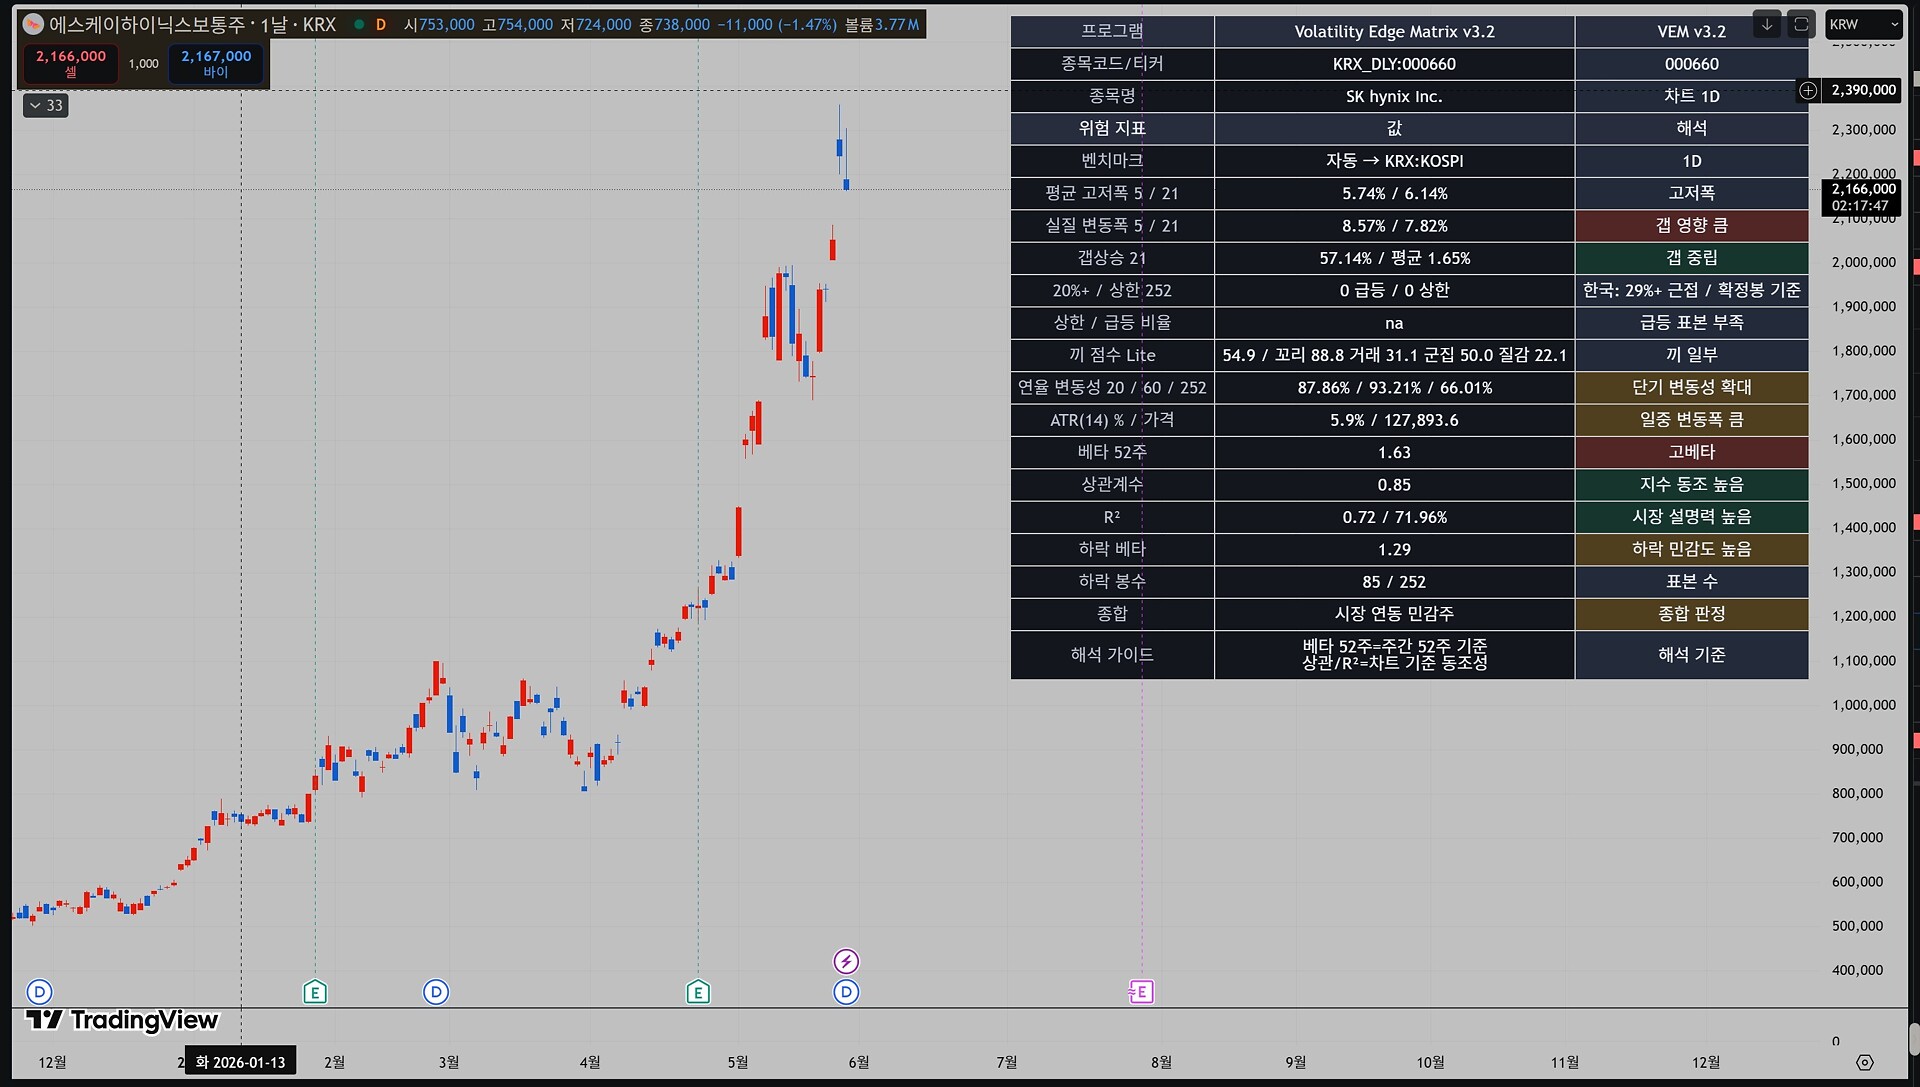Click the down-arrow pane button near KRW
The height and width of the screenshot is (1087, 1920).
click(1767, 24)
